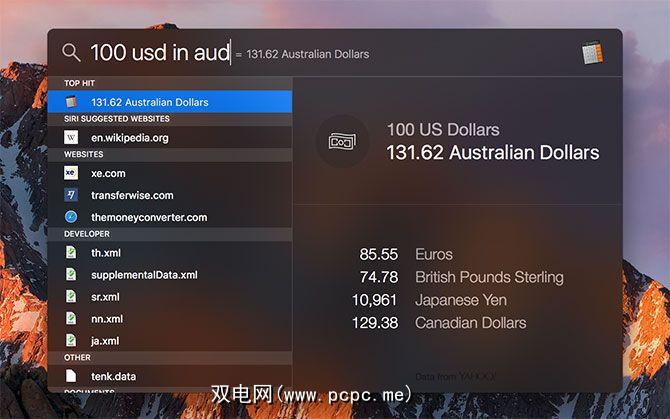Click the inline result after search query
The width and height of the screenshot is (670, 419).
[x=303, y=54]
